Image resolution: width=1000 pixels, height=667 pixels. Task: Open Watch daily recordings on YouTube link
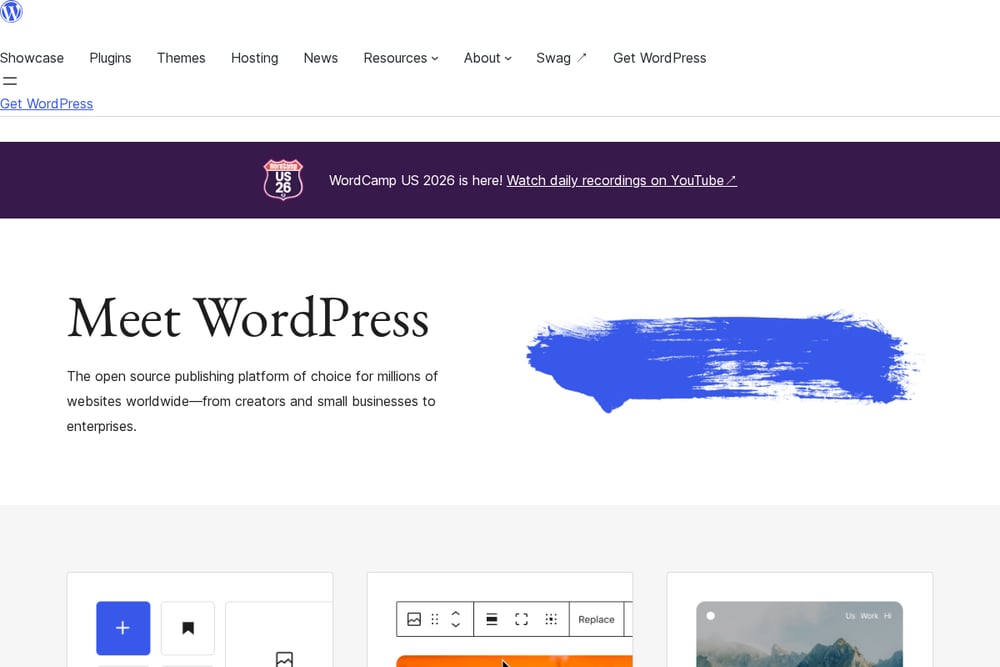point(622,180)
